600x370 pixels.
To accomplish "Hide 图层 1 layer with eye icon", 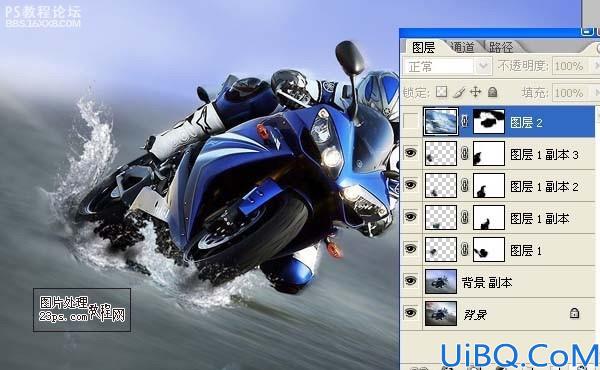I will coord(411,249).
